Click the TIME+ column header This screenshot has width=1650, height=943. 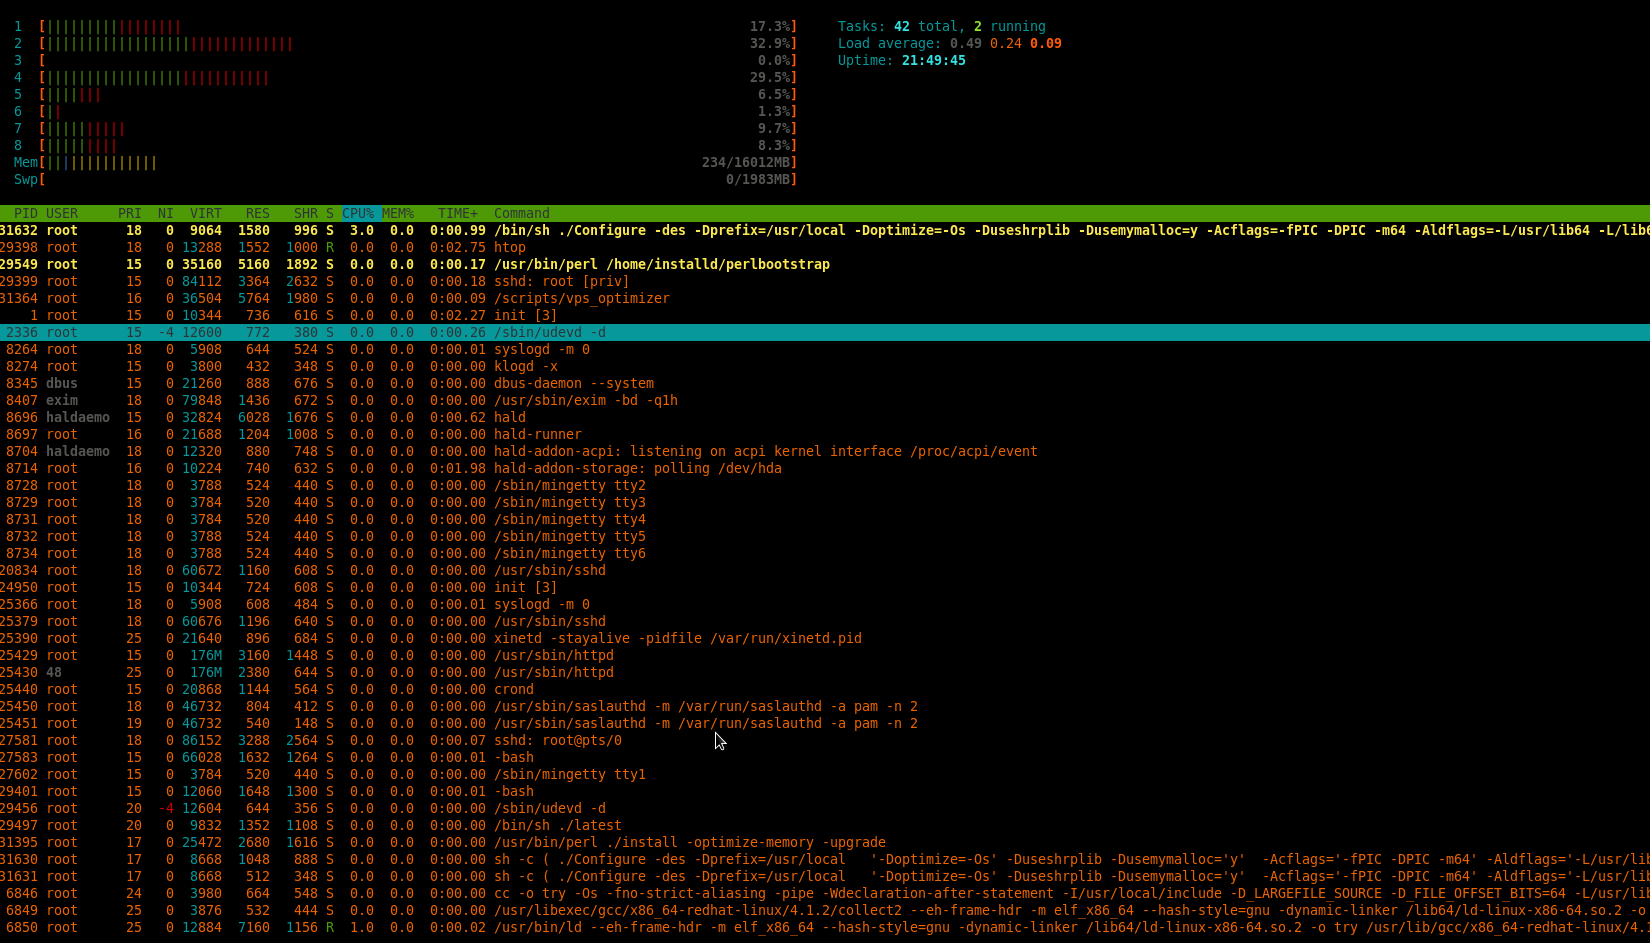tap(457, 213)
